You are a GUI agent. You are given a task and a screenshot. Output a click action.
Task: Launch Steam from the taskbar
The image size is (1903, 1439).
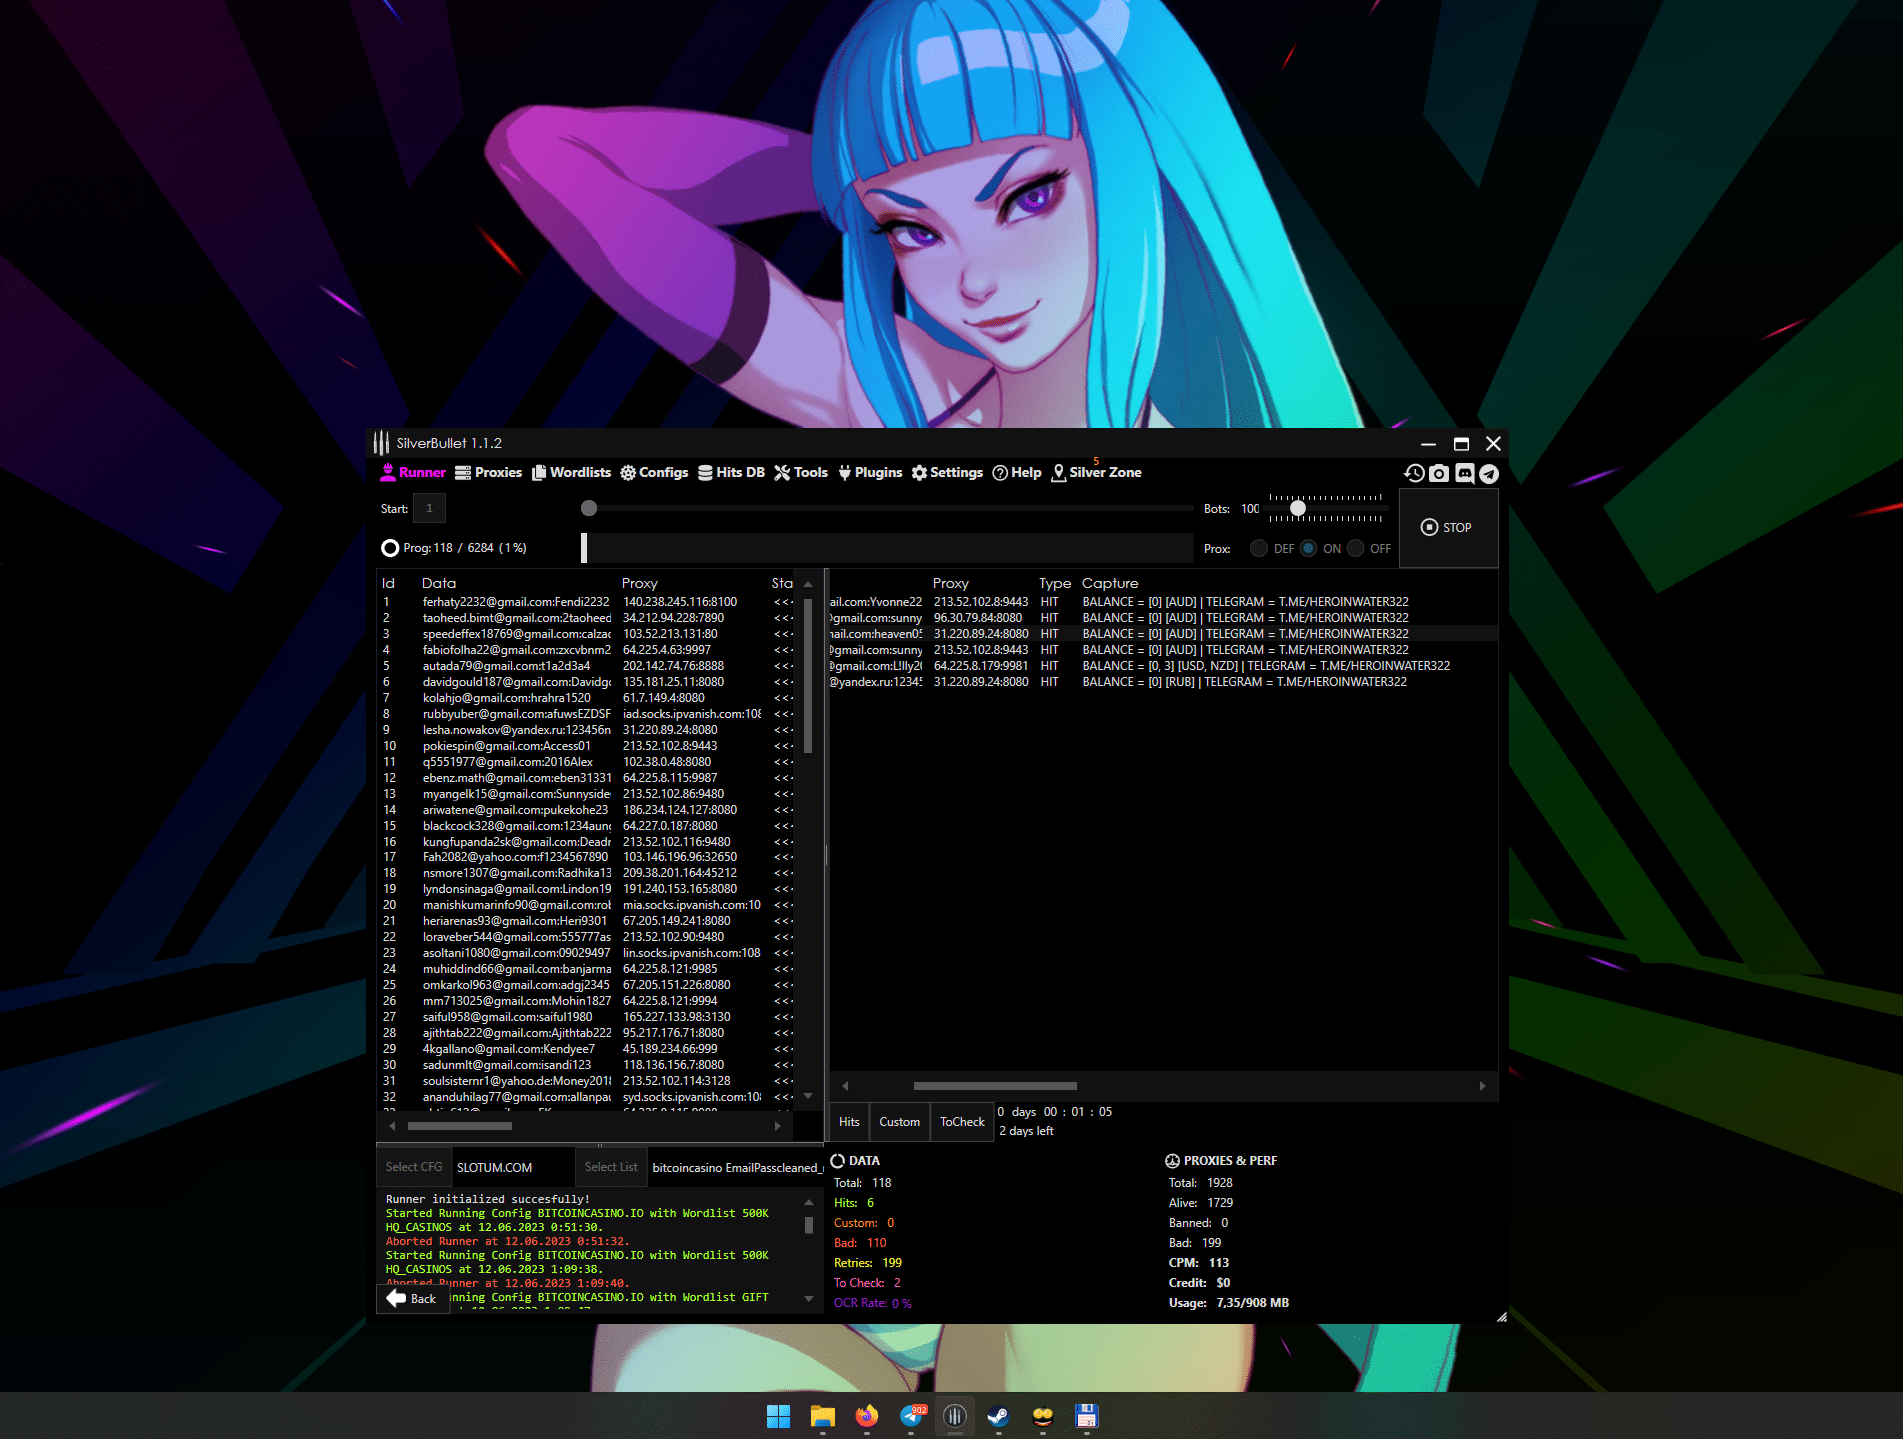pos(998,1416)
